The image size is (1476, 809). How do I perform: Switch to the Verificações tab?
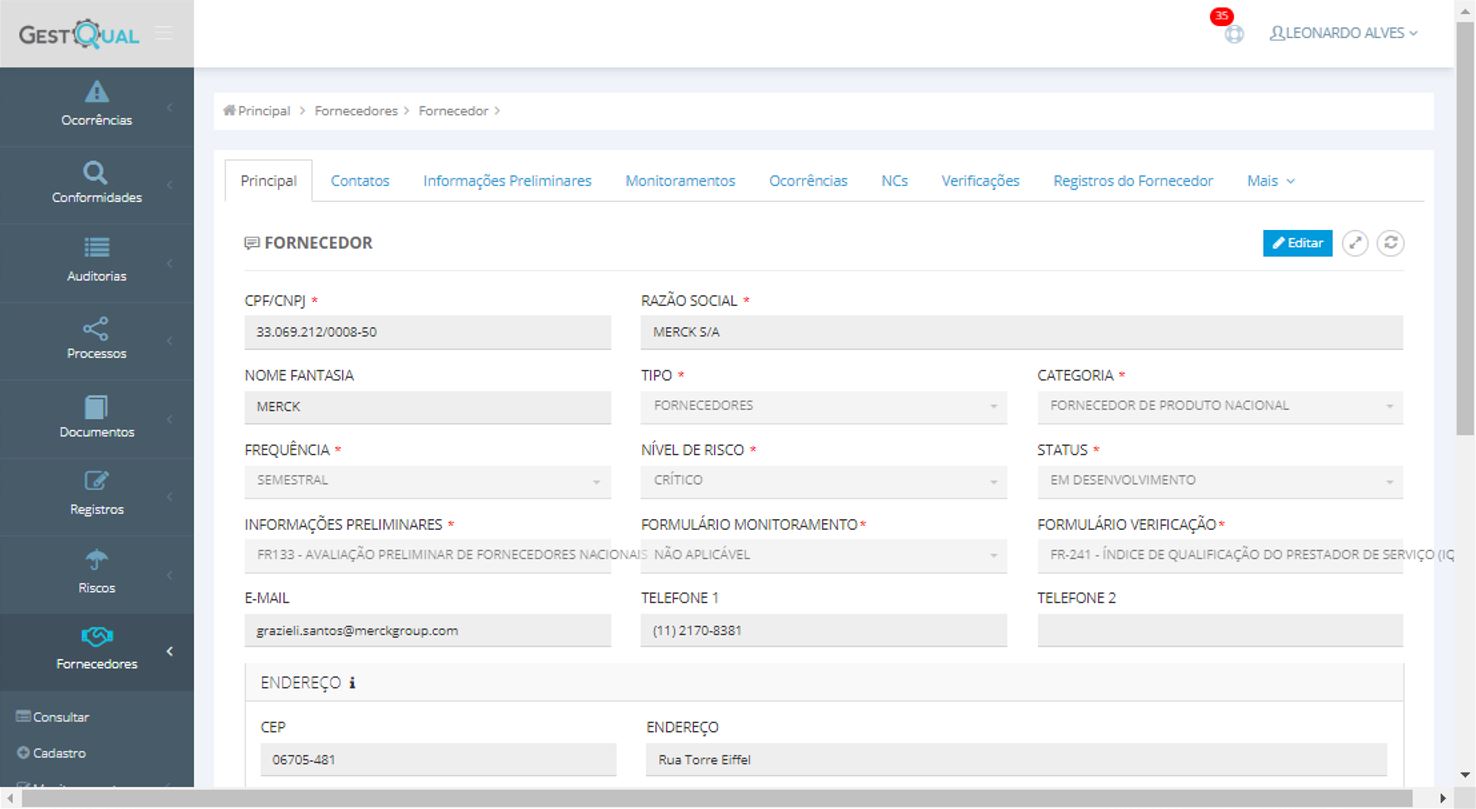(x=980, y=181)
